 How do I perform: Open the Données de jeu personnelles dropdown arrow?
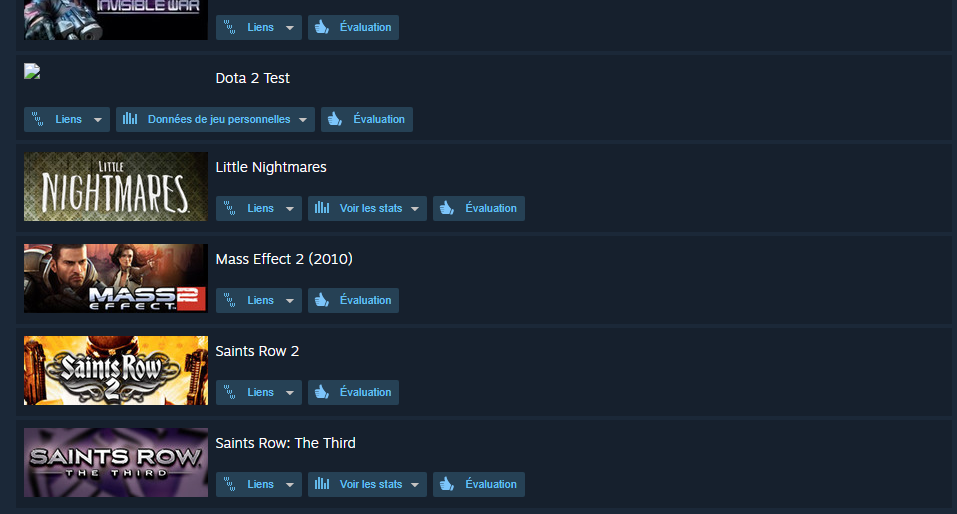303,120
